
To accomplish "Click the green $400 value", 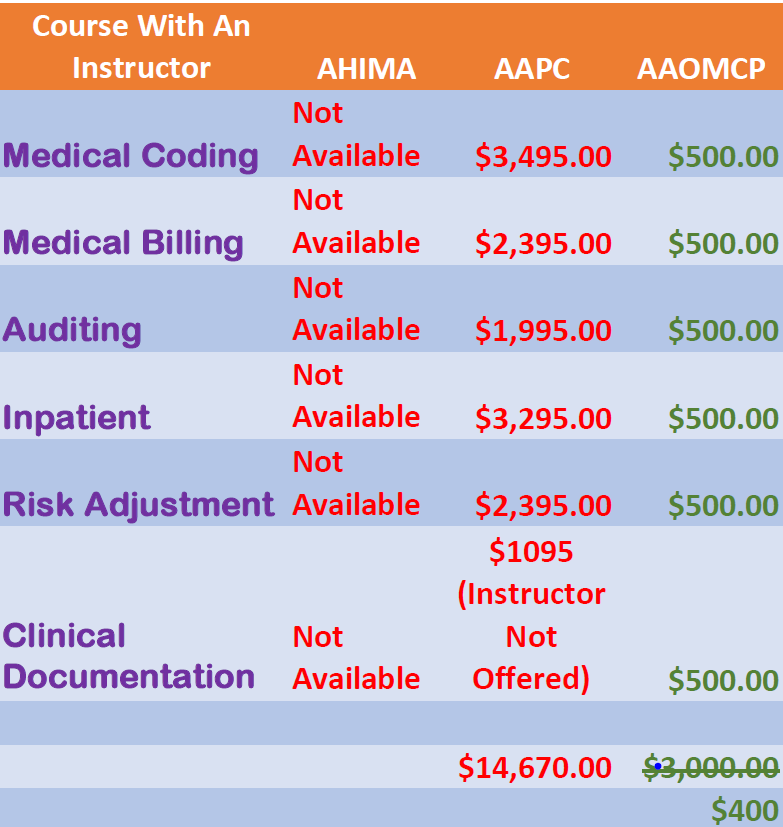I will [745, 811].
